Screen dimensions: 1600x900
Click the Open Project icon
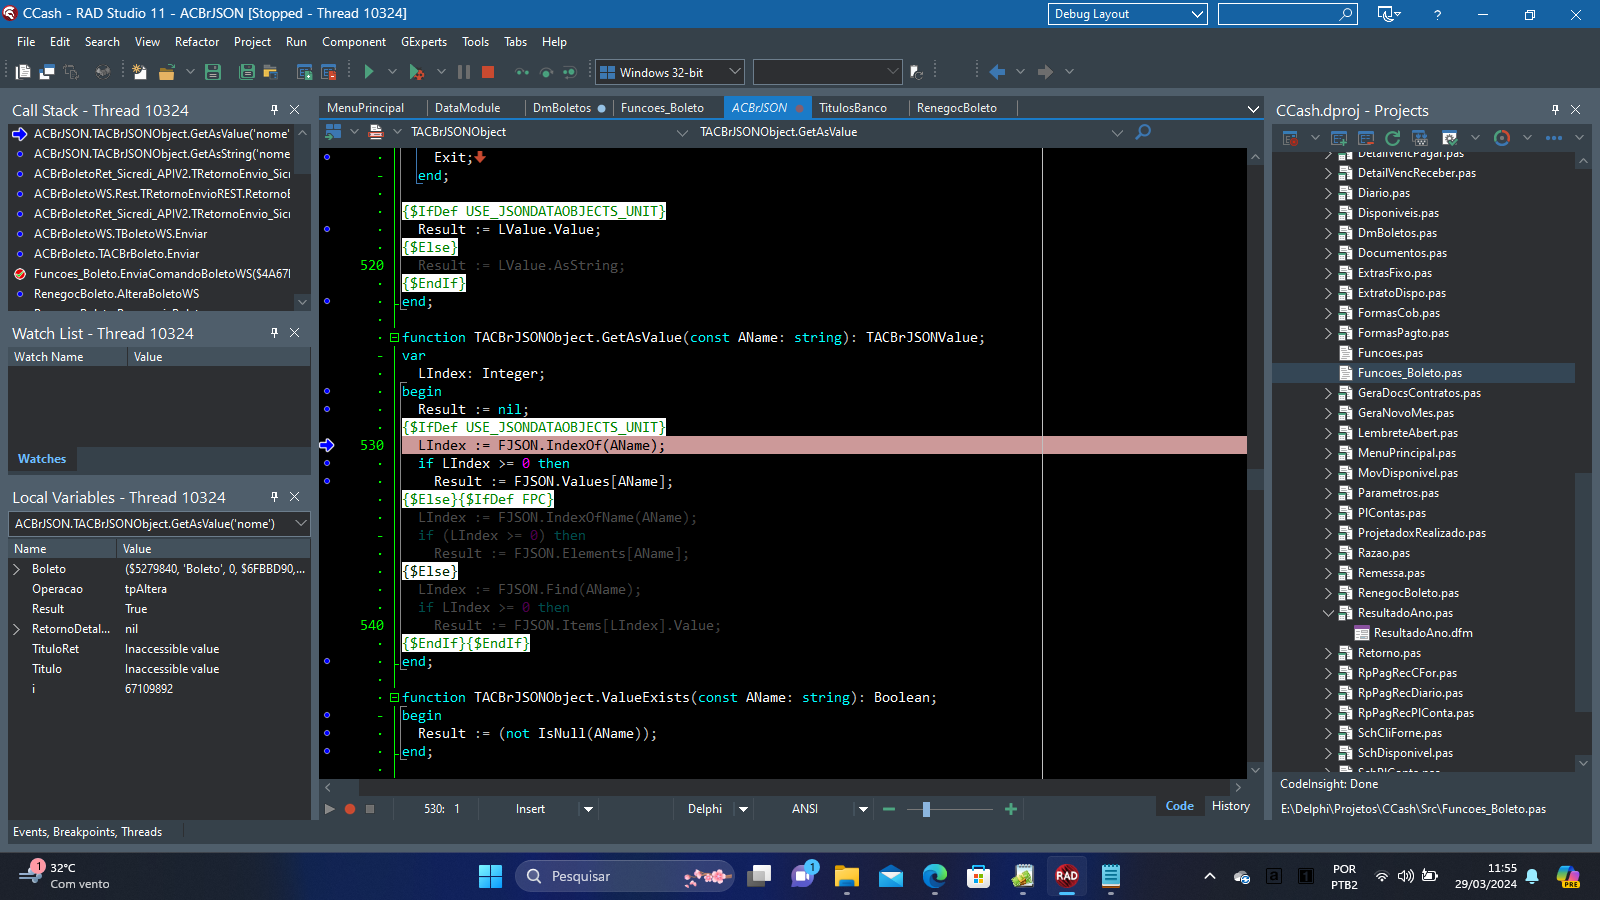[270, 72]
